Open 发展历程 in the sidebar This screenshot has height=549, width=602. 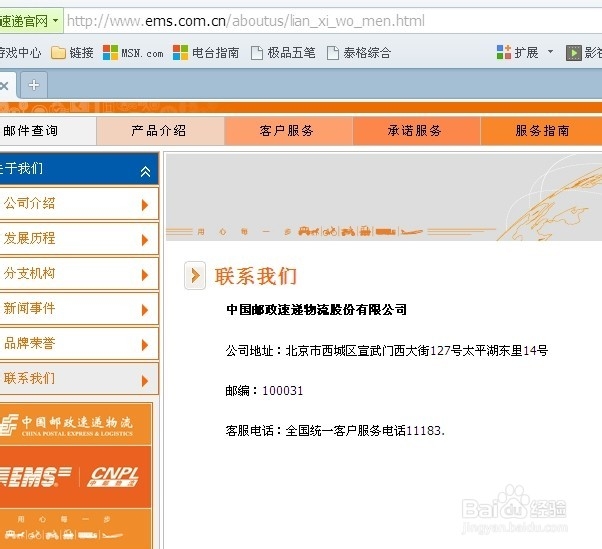pyautogui.click(x=79, y=238)
